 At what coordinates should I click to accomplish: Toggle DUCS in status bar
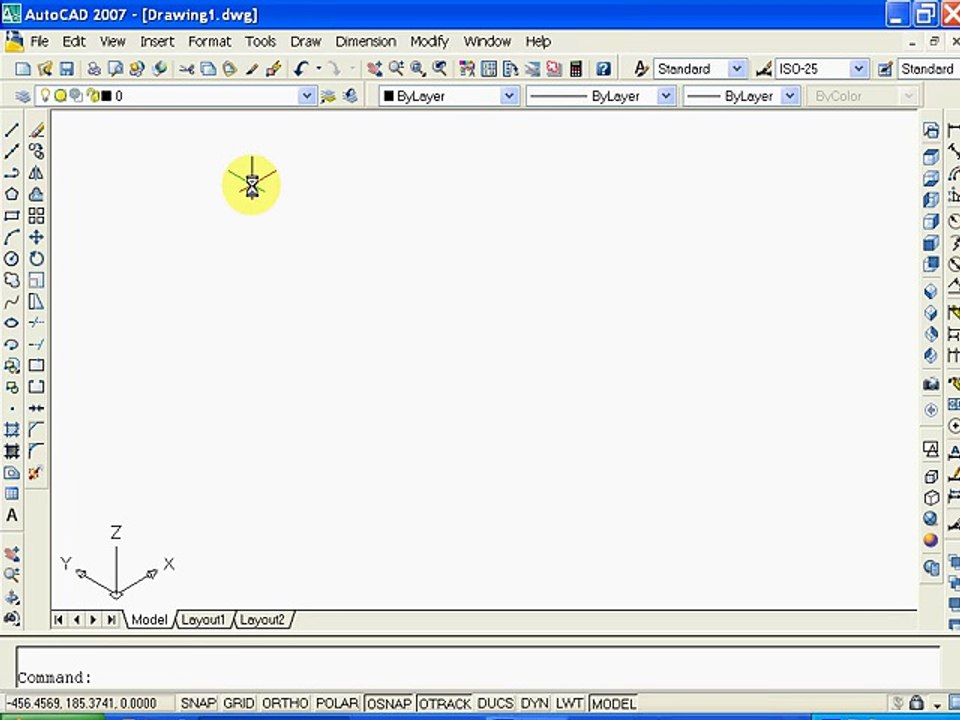495,703
